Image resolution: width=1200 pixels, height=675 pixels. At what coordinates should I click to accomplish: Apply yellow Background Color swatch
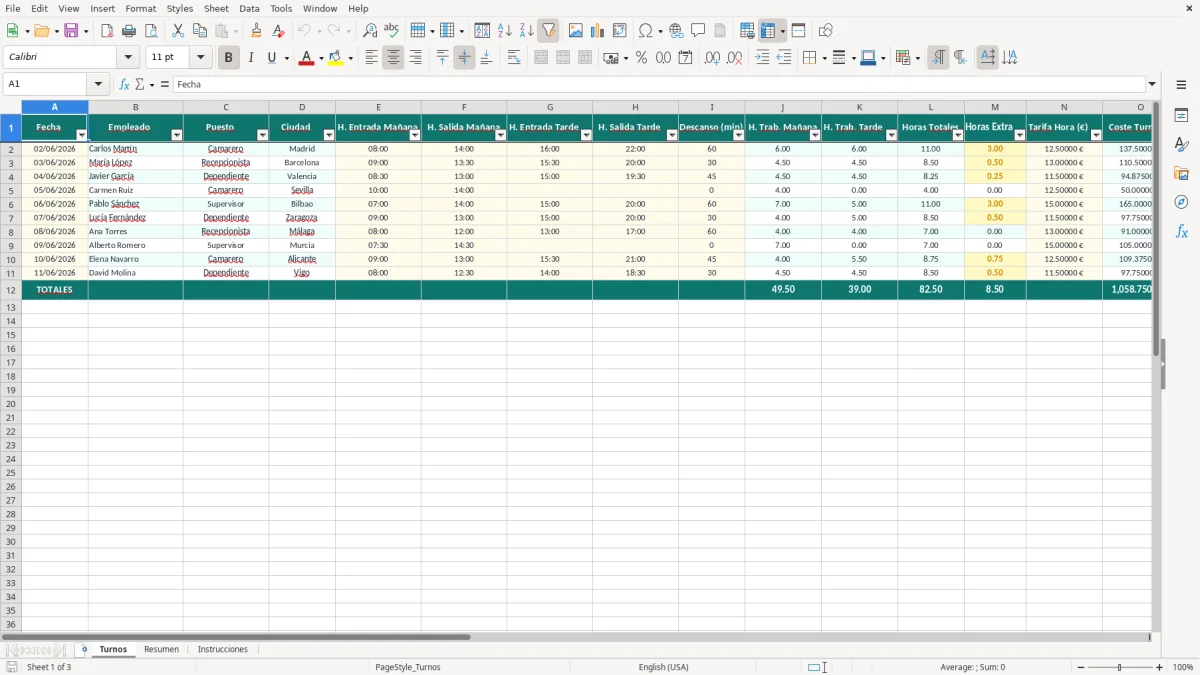(336, 58)
